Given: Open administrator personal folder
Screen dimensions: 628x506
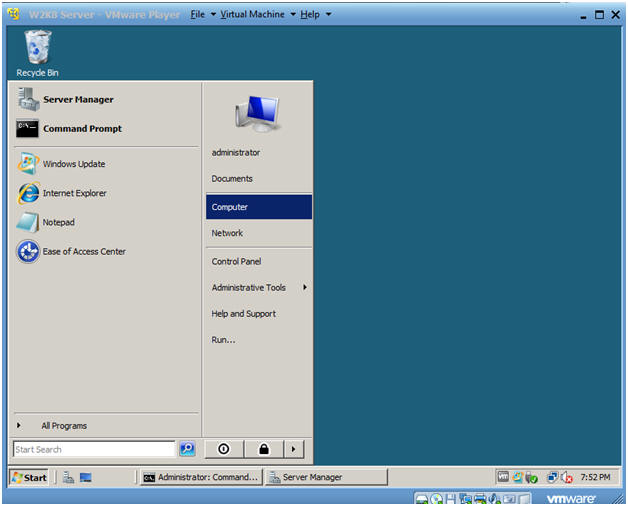Looking at the screenshot, I should pyautogui.click(x=259, y=153).
